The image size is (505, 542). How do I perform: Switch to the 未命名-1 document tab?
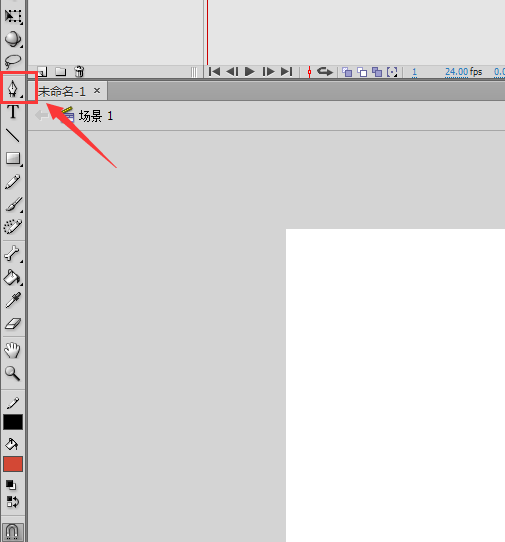coord(62,91)
